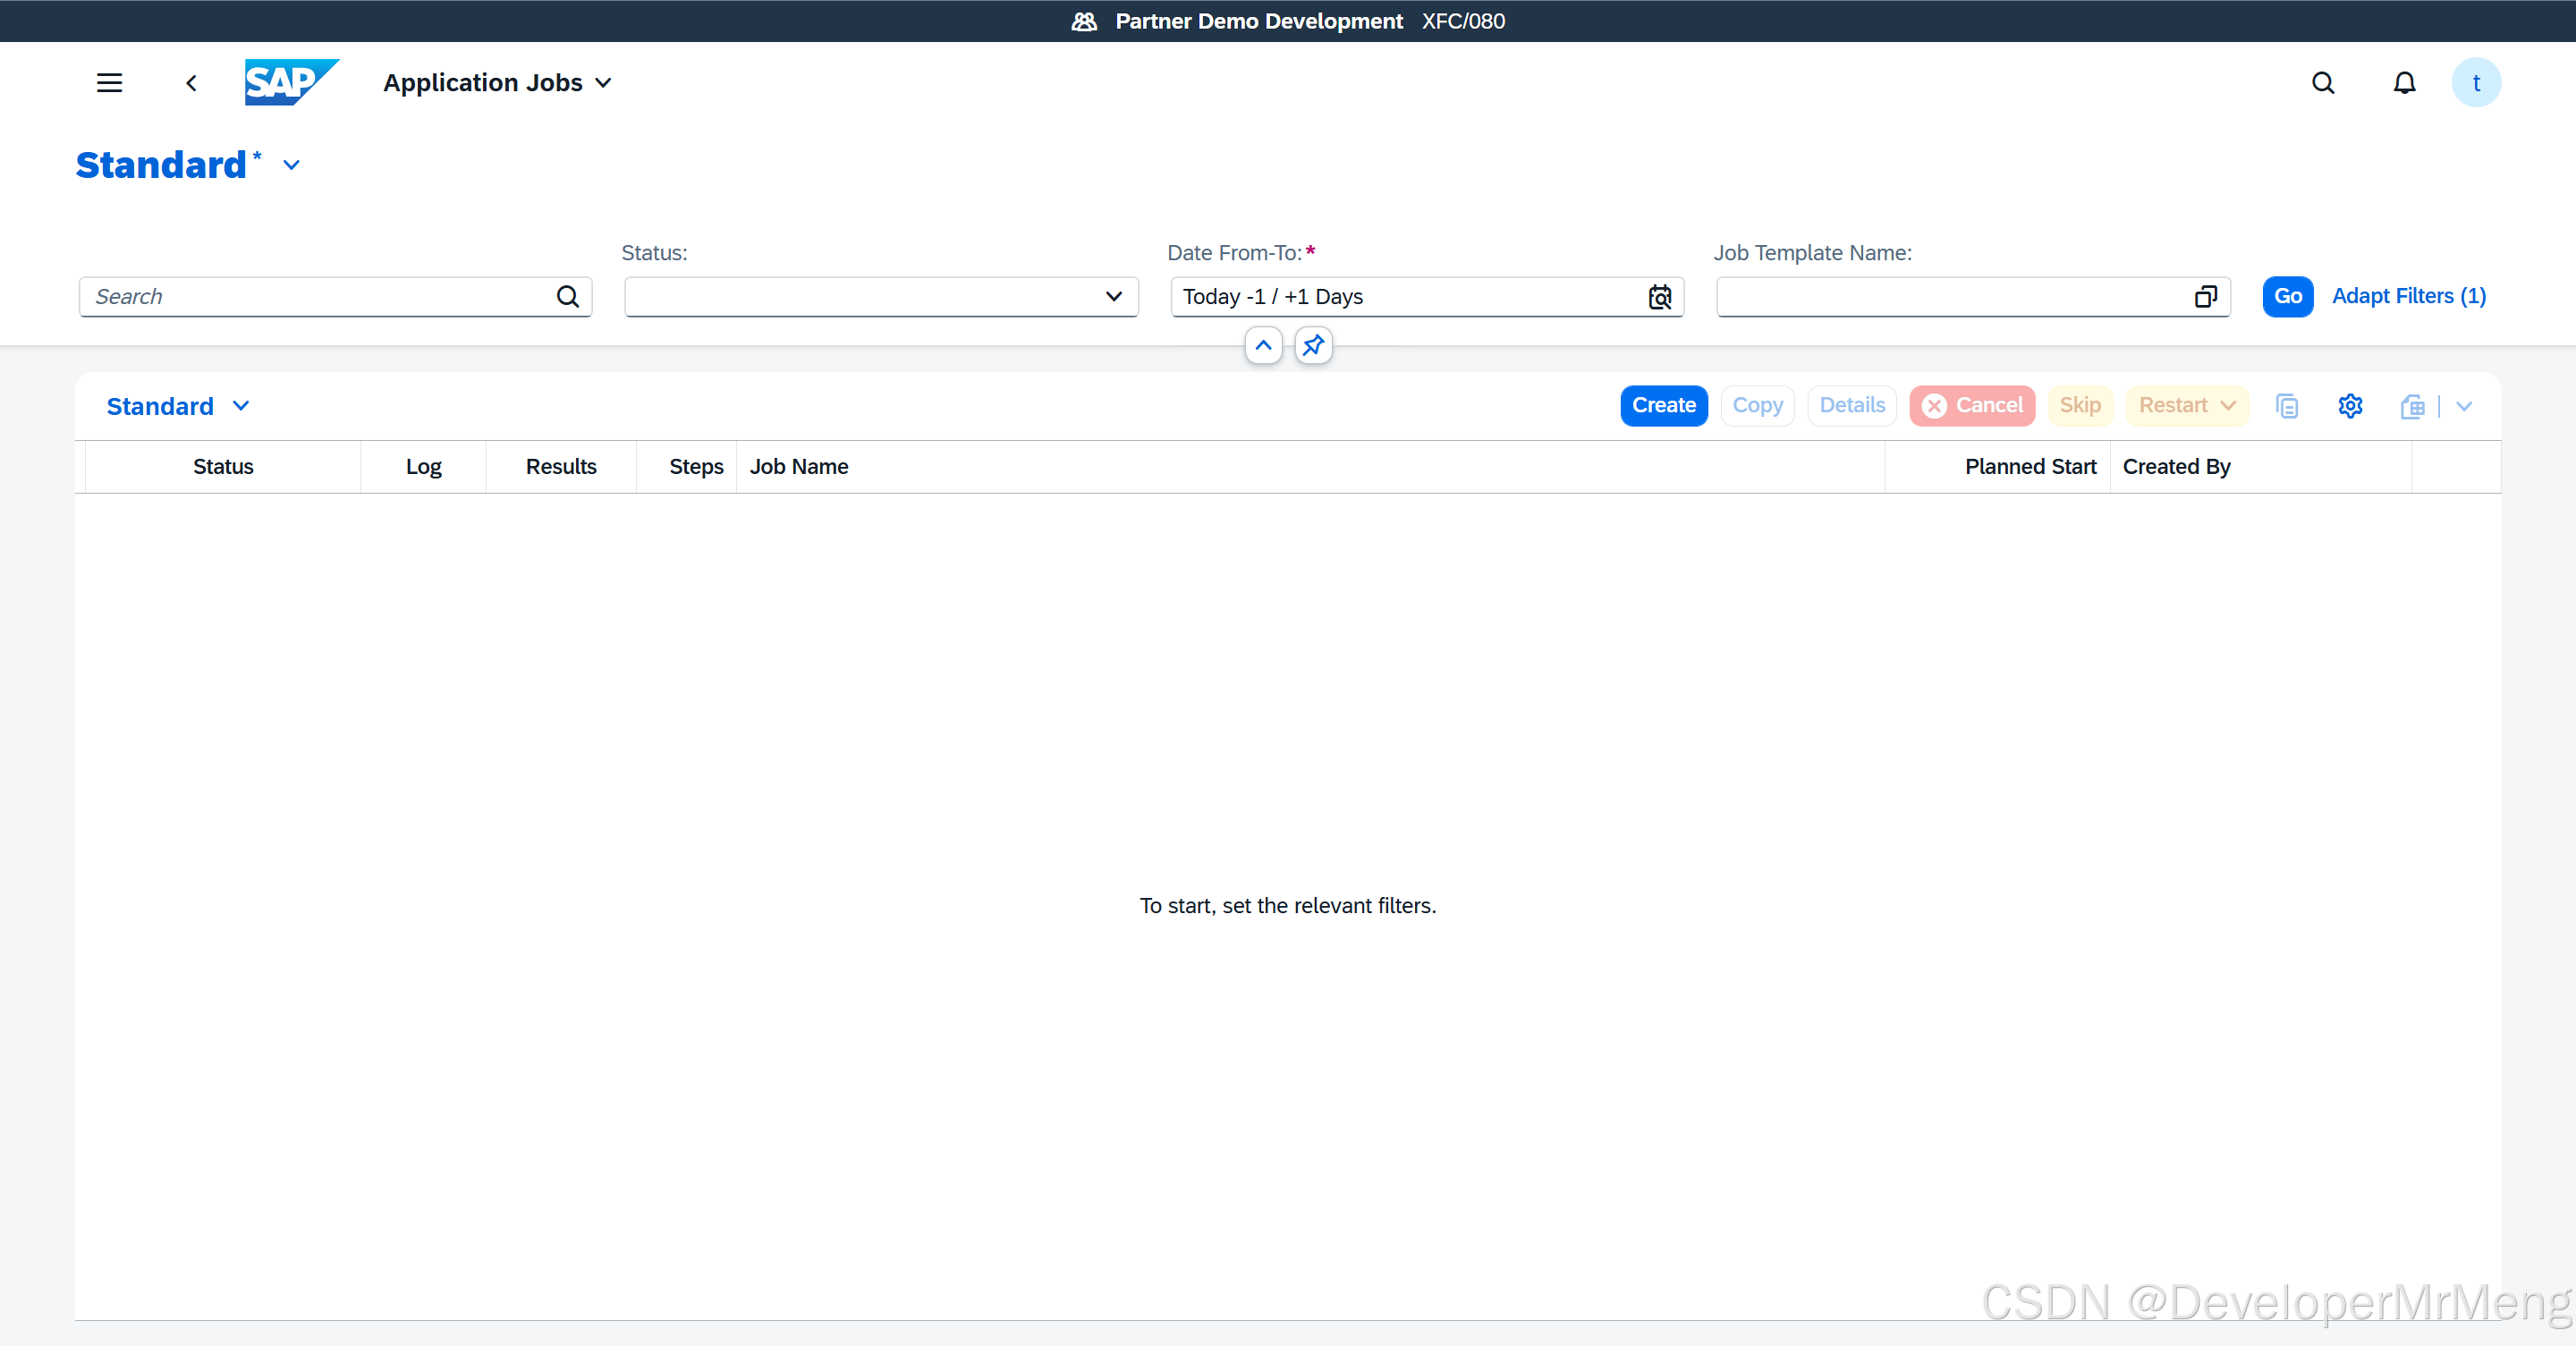Open the user profile avatar
This screenshot has height=1346, width=2576.
tap(2475, 83)
